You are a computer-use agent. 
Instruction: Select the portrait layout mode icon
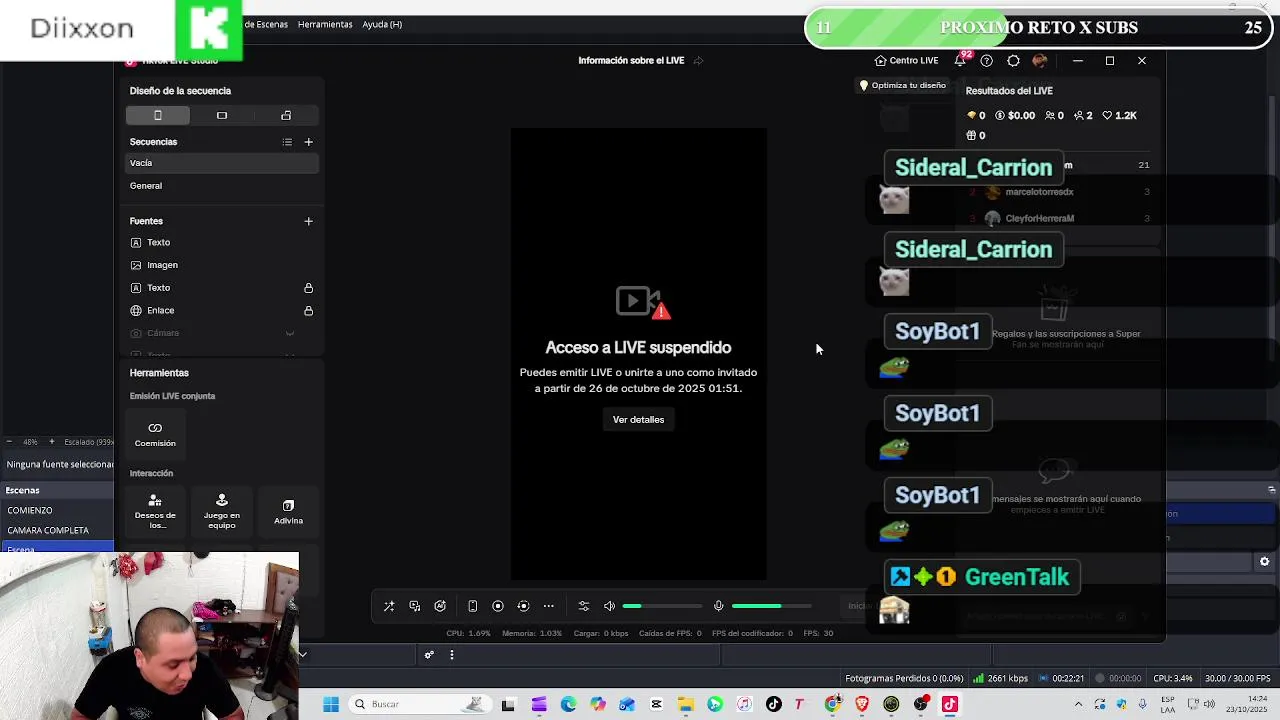click(x=157, y=115)
